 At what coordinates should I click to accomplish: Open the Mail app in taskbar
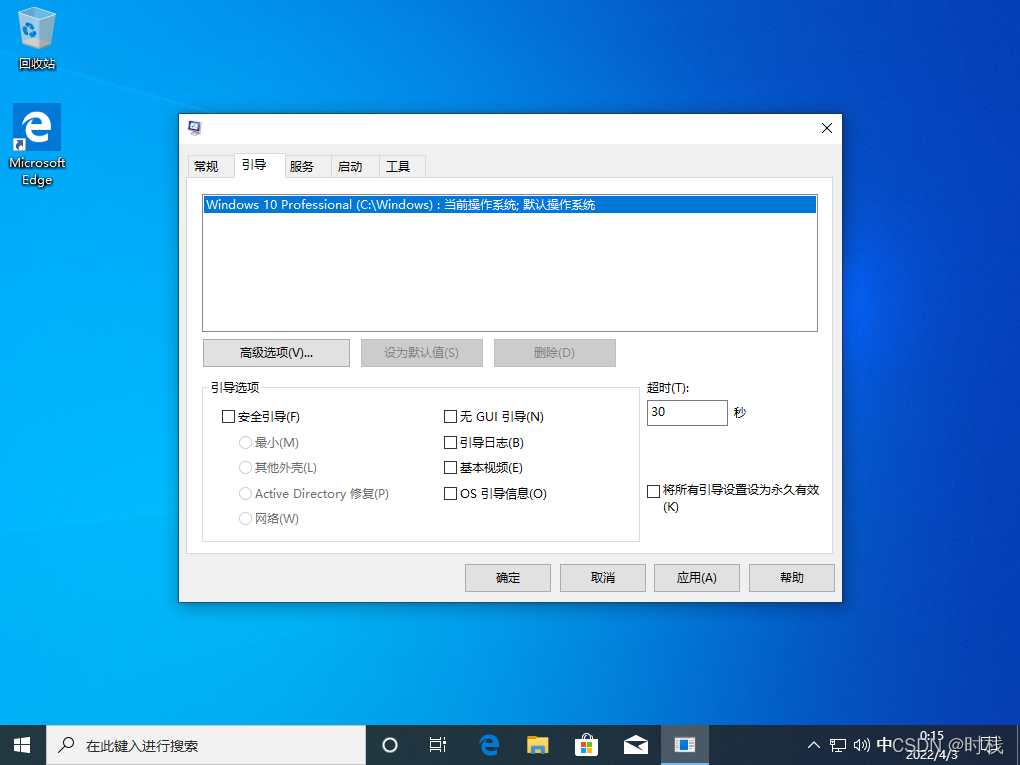(635, 745)
